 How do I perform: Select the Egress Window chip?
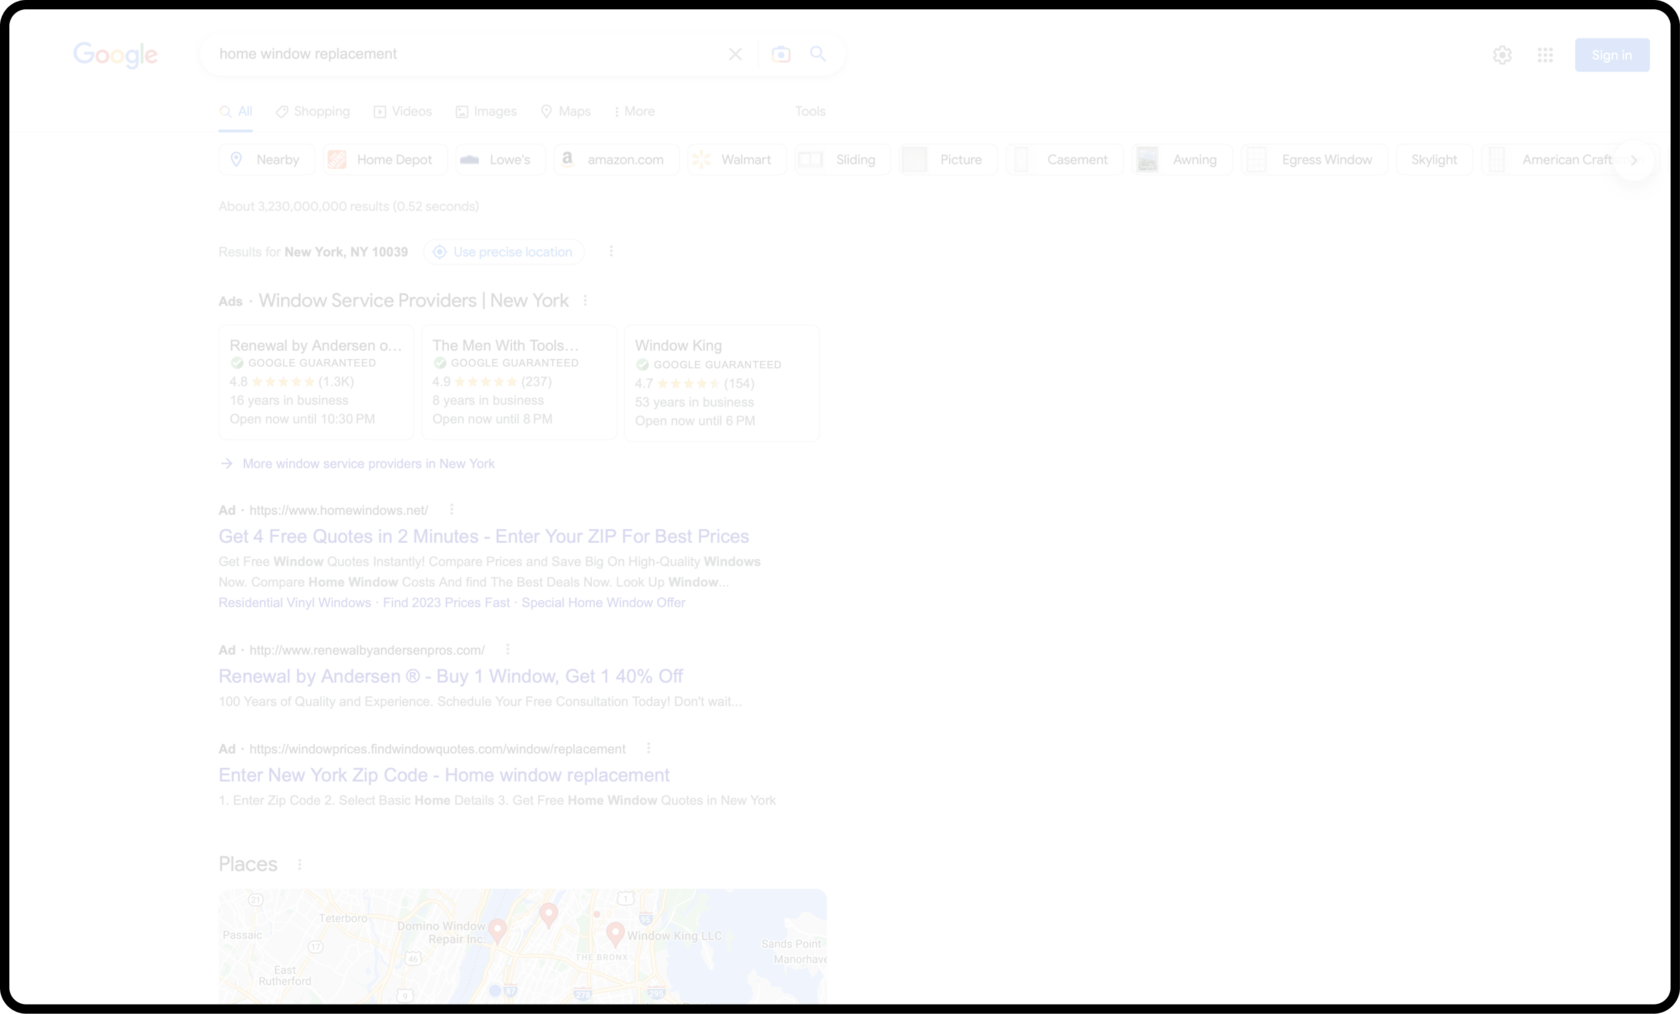click(x=1313, y=160)
